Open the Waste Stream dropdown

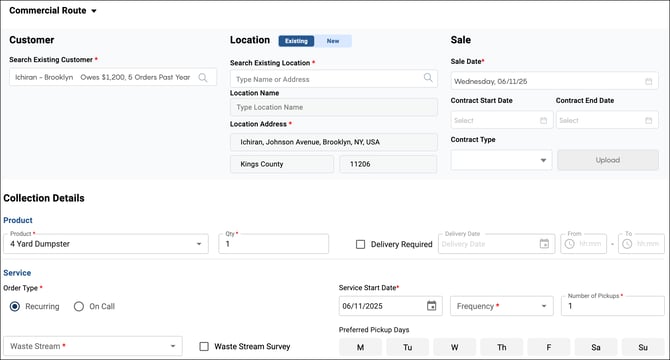[x=93, y=346]
